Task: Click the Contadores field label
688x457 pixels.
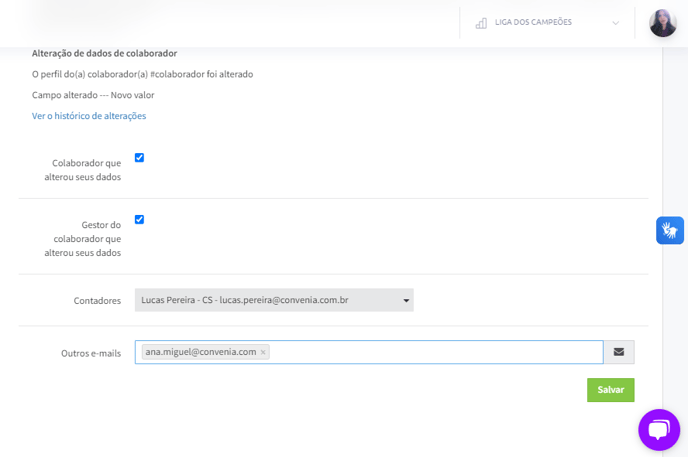Action: 97,300
